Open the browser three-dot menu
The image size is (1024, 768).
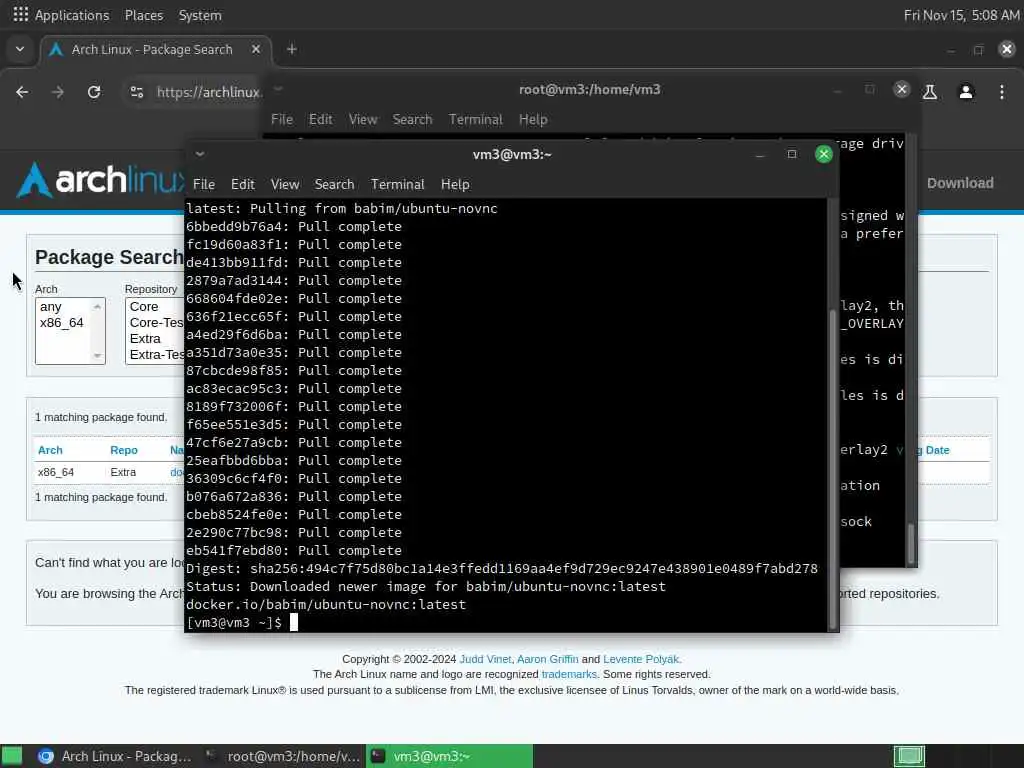[1002, 92]
